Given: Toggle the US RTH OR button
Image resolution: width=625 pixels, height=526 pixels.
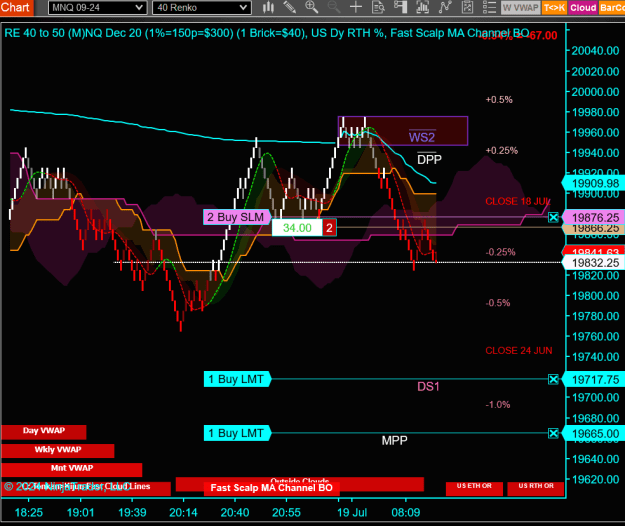Looking at the screenshot, I should [x=536, y=488].
